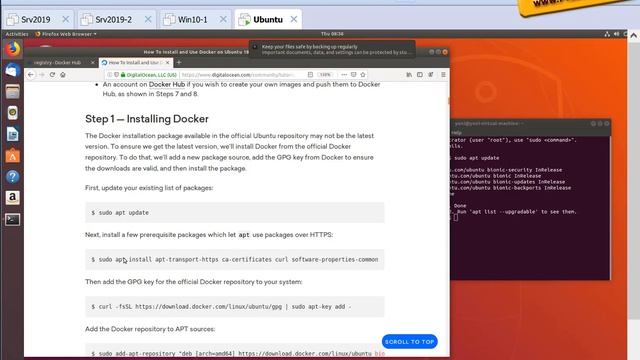Expand the VM tab bar chevron at right
This screenshot has height=360, width=640.
(633, 36)
